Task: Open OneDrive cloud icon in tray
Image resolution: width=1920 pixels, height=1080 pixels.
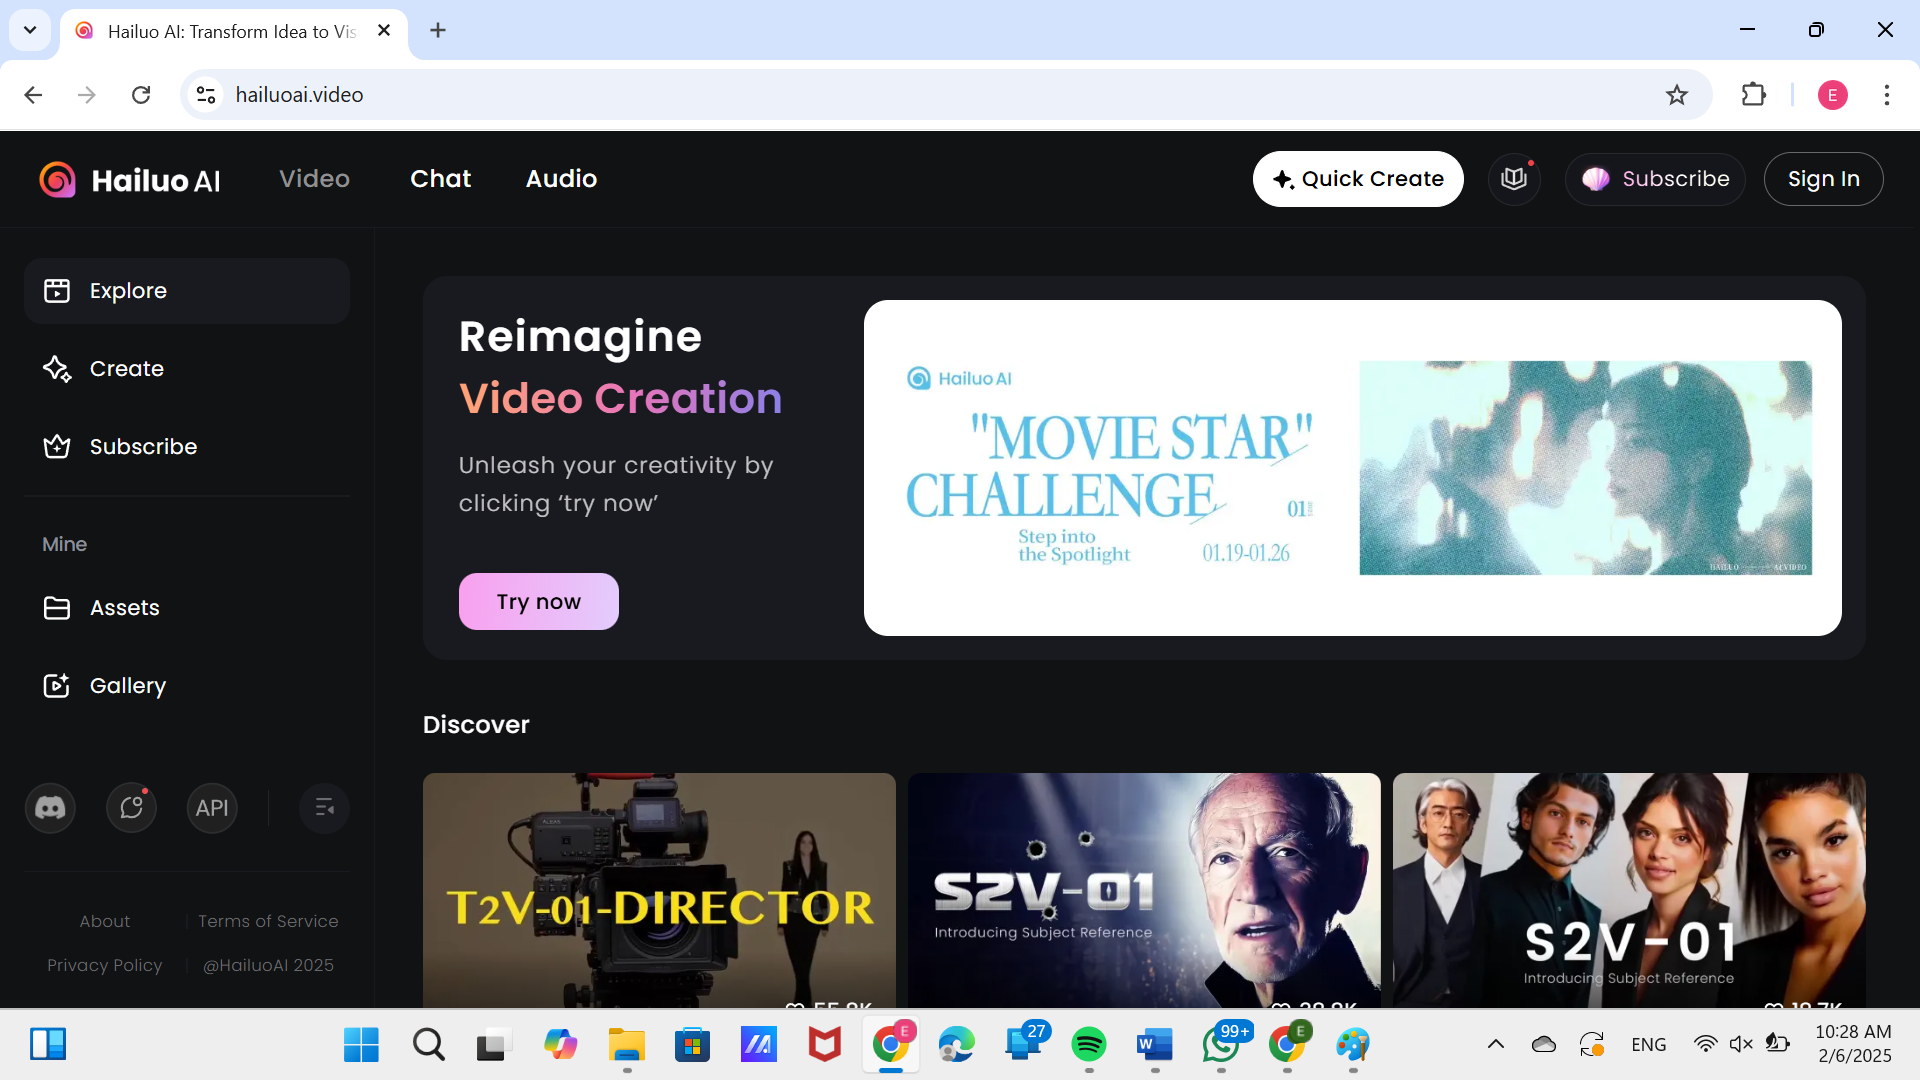Action: [1543, 1044]
